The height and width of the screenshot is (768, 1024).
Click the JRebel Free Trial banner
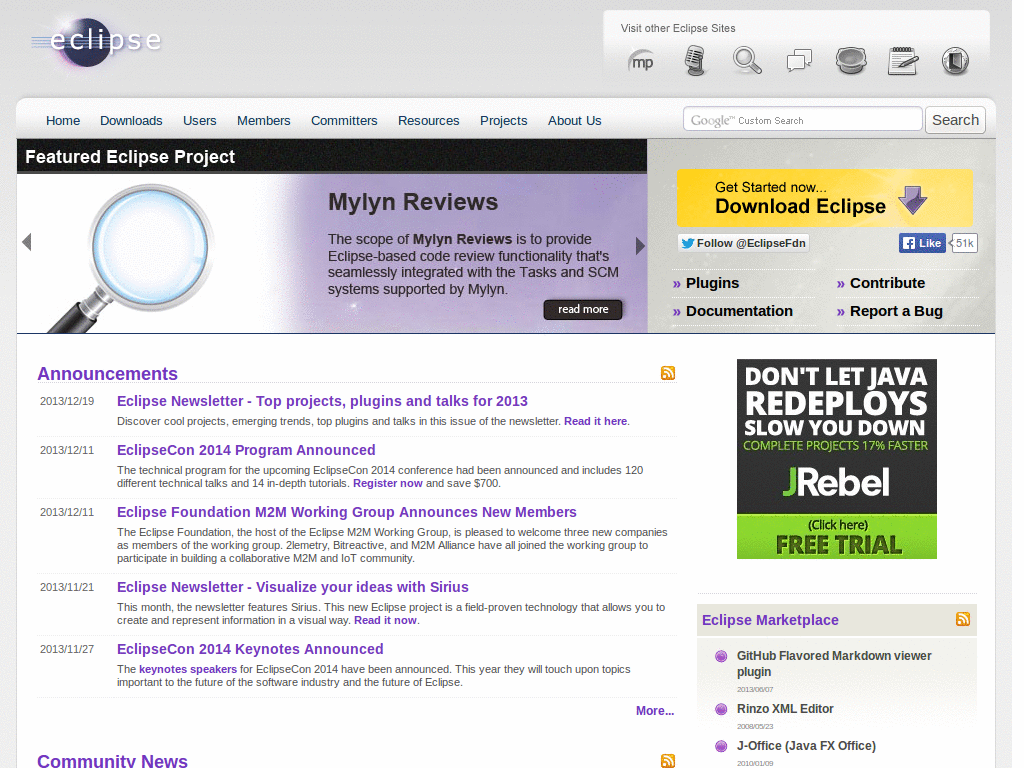pos(837,459)
